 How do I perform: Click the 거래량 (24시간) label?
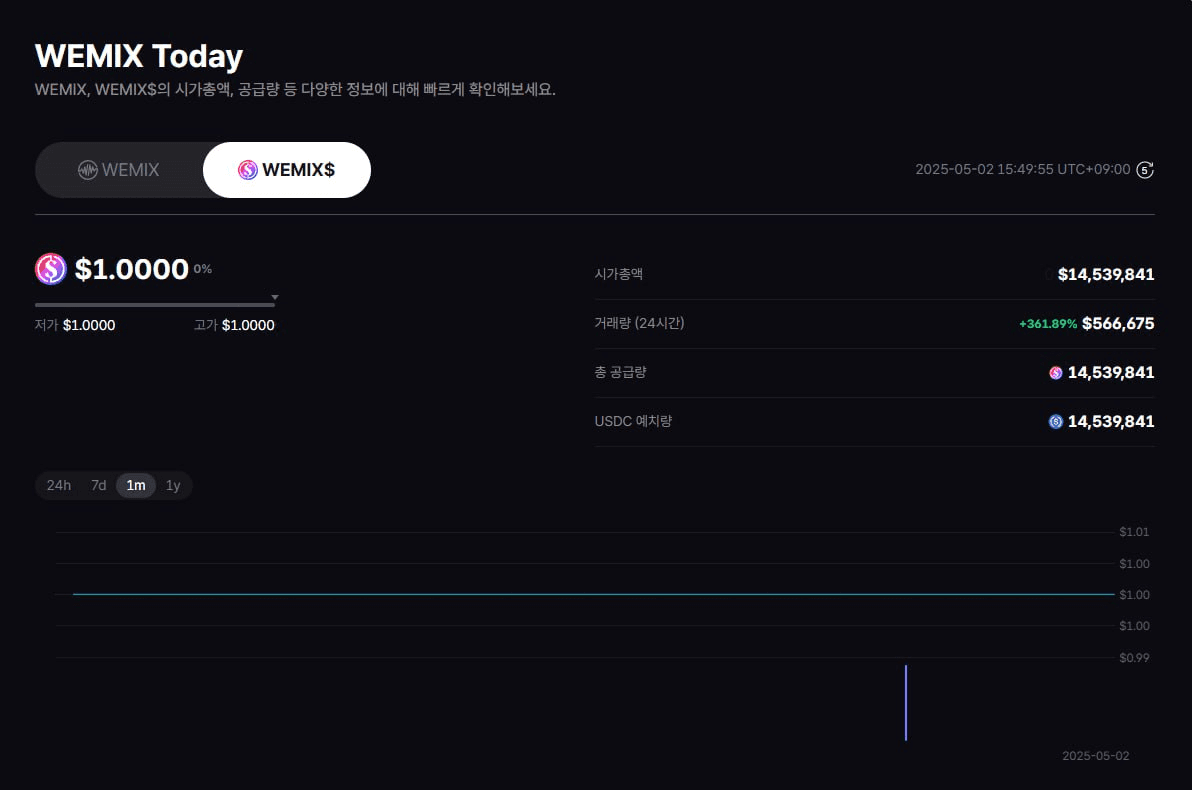[639, 323]
